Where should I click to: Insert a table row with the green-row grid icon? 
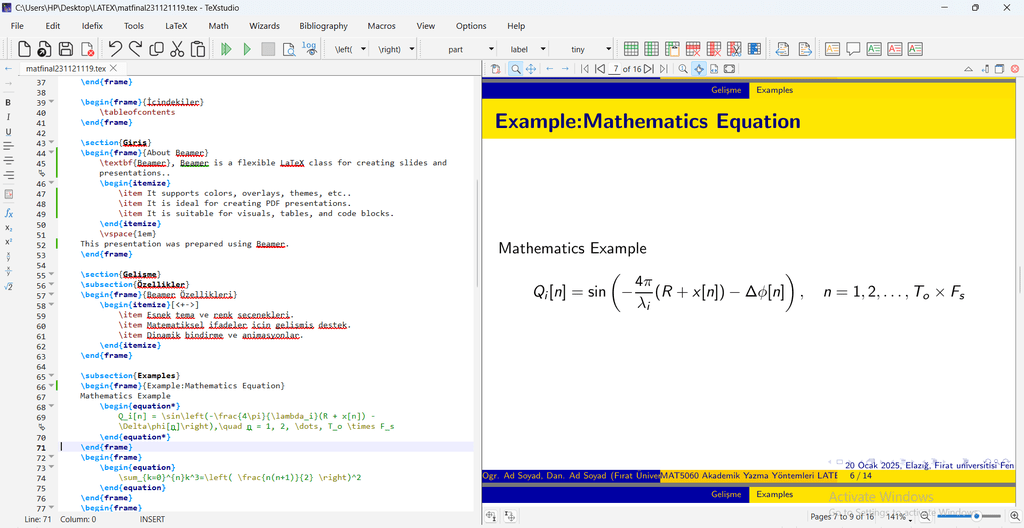tap(631, 49)
